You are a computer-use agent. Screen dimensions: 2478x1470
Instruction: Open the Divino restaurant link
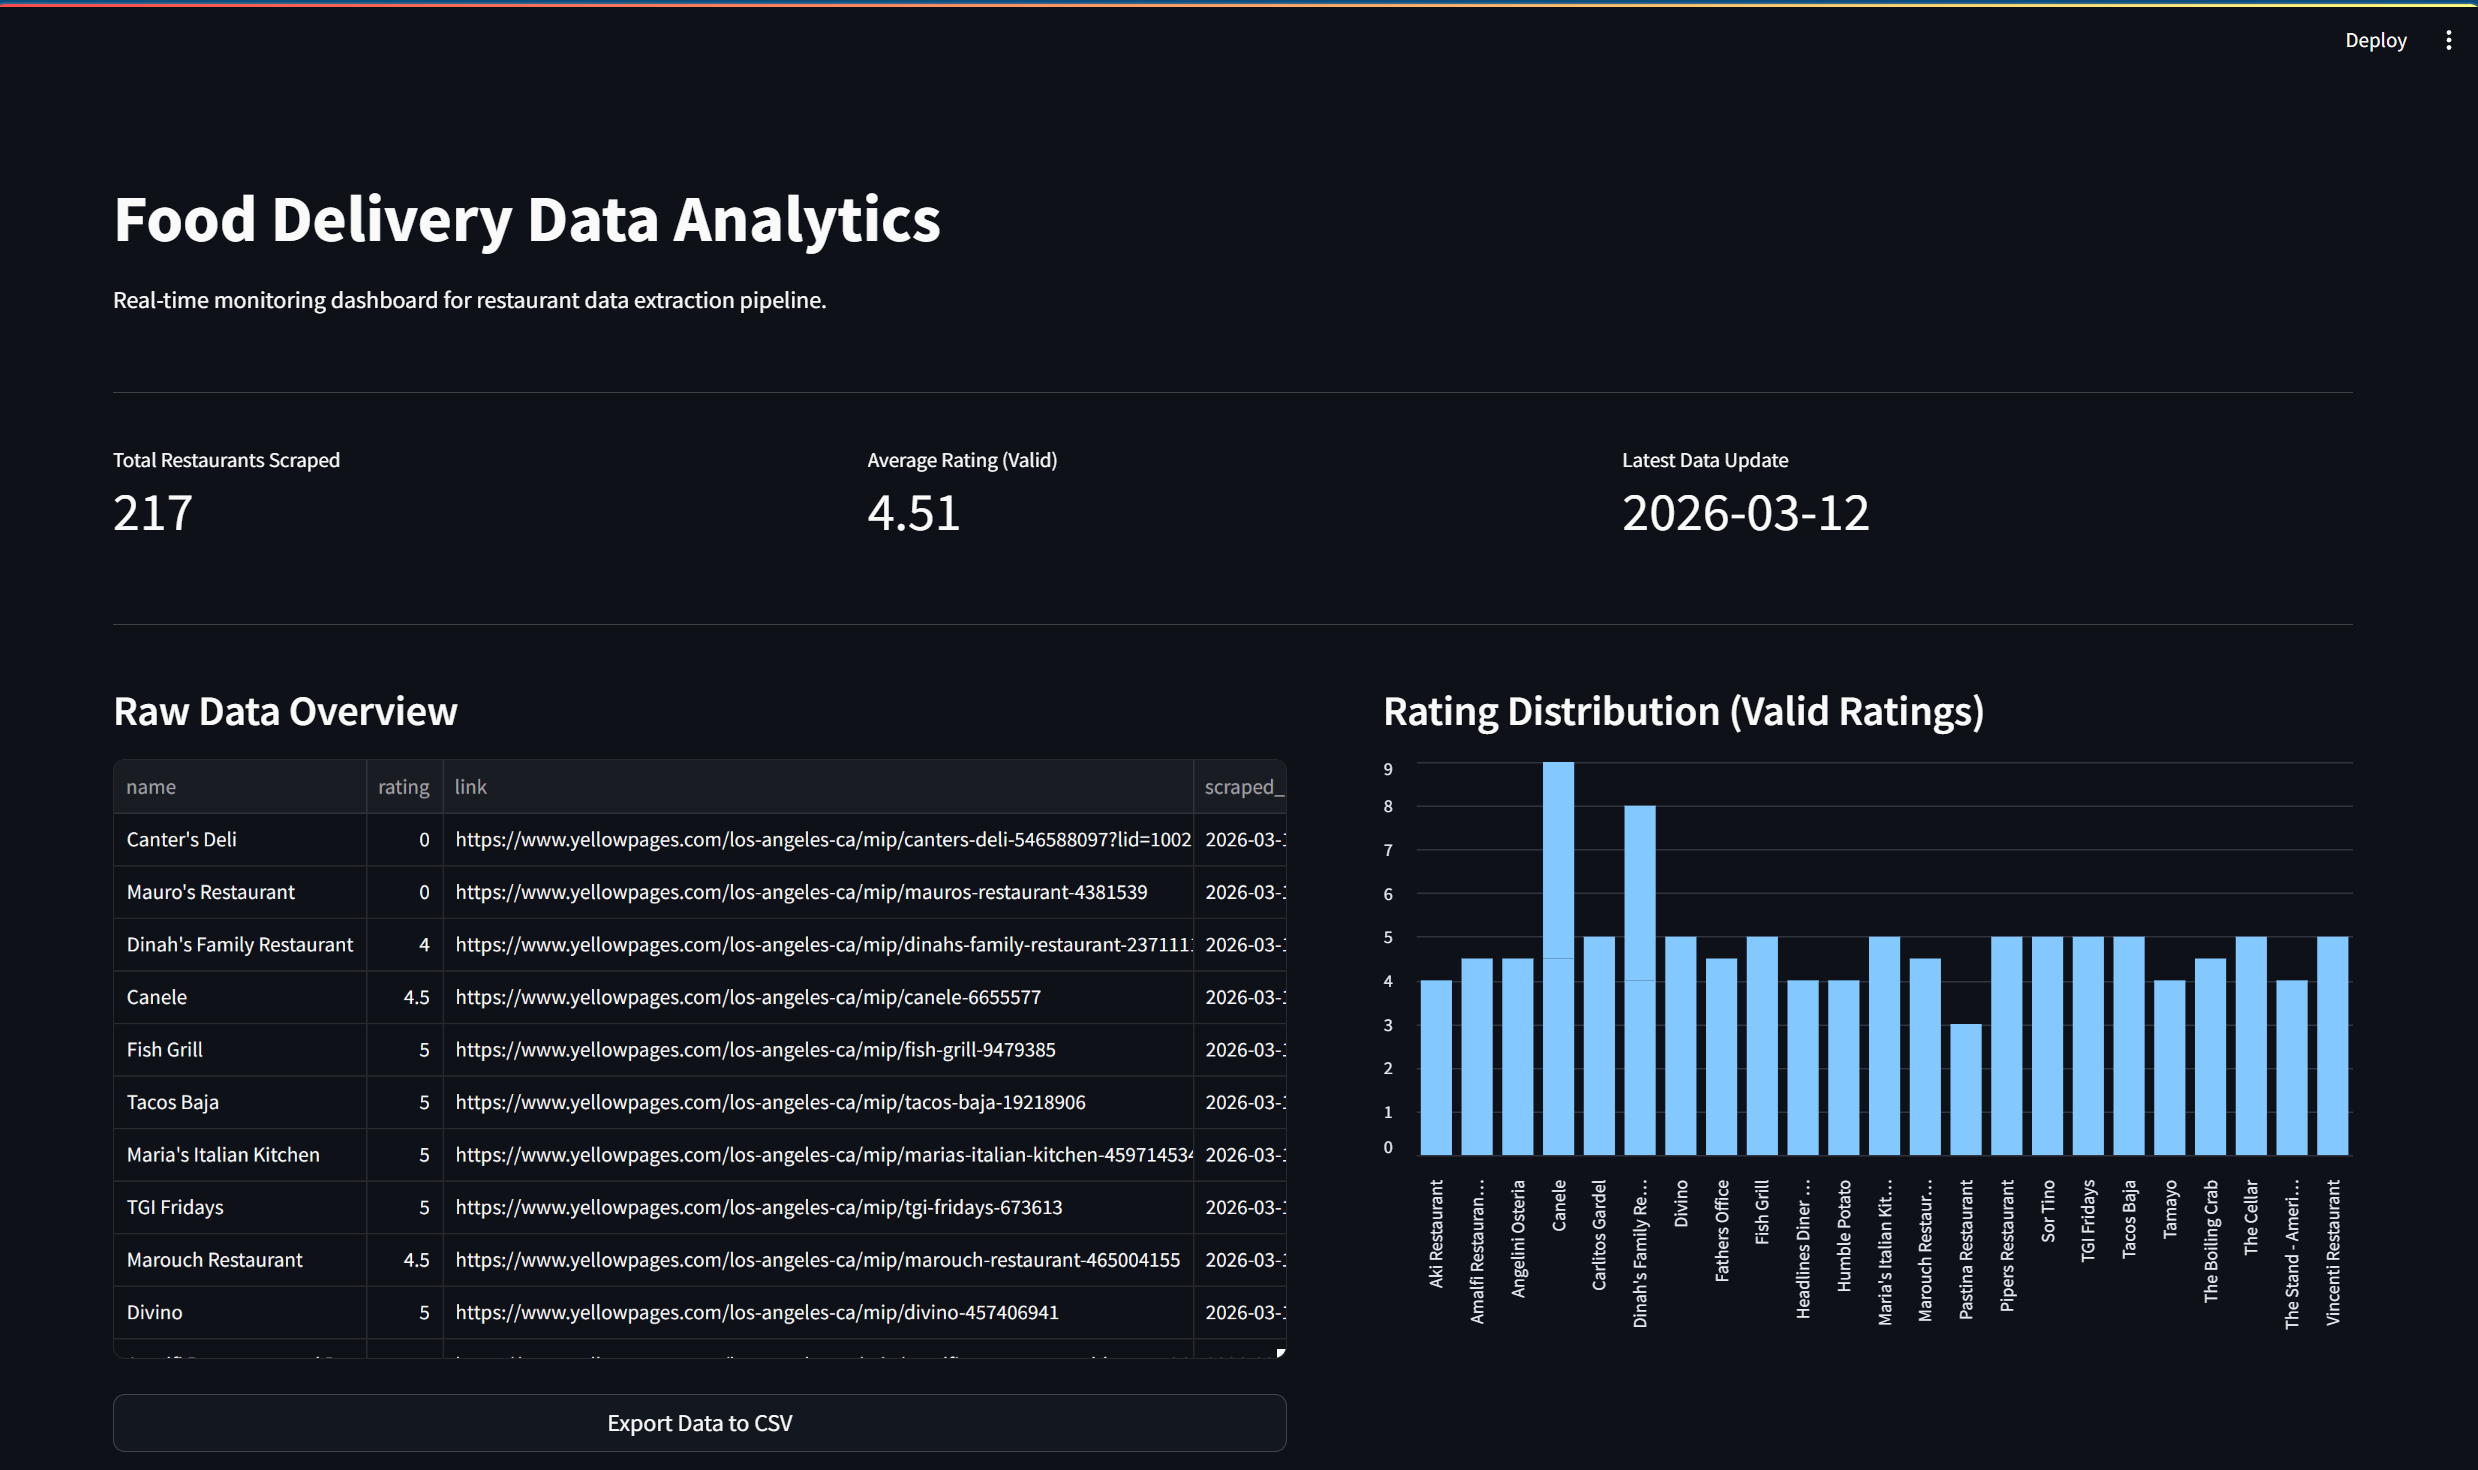pyautogui.click(x=755, y=1312)
